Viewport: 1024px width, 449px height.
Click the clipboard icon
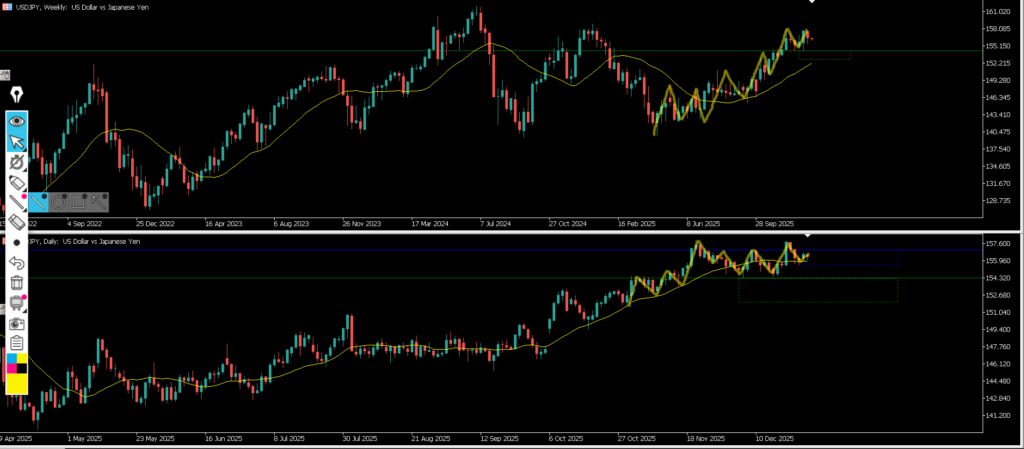(17, 343)
